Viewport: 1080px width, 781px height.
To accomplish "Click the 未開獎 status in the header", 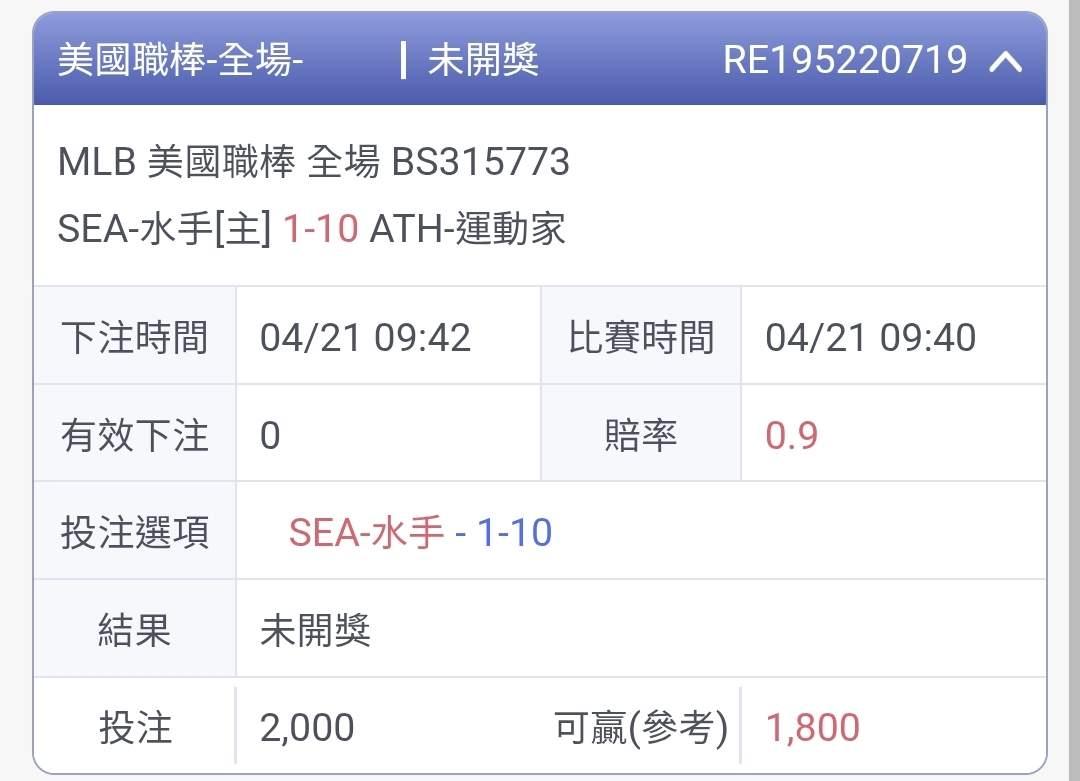I will [483, 61].
